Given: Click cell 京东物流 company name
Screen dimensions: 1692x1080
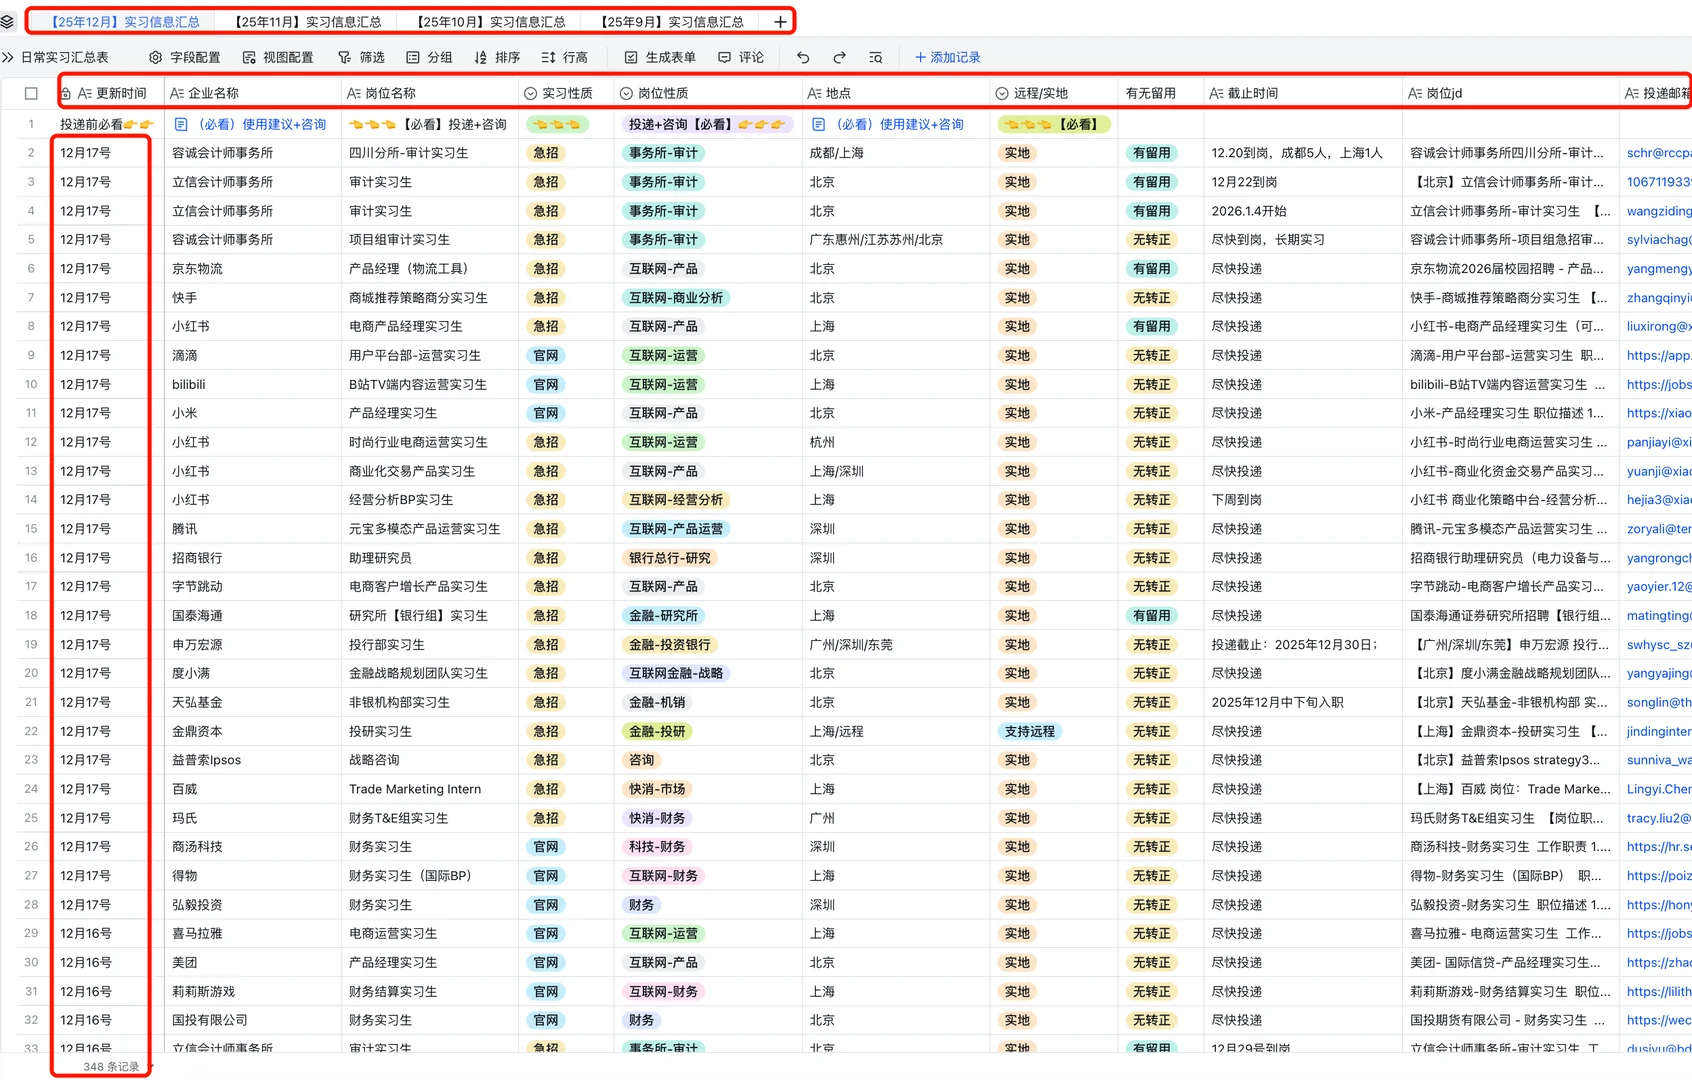Looking at the screenshot, I should tap(253, 268).
